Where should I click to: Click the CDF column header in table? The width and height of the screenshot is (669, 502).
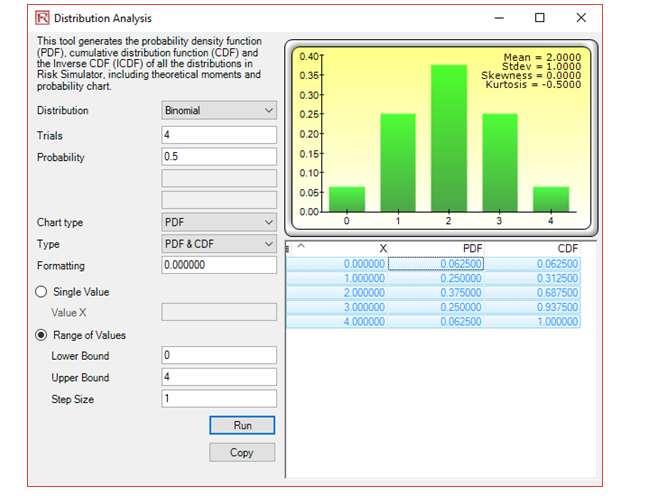click(x=568, y=249)
